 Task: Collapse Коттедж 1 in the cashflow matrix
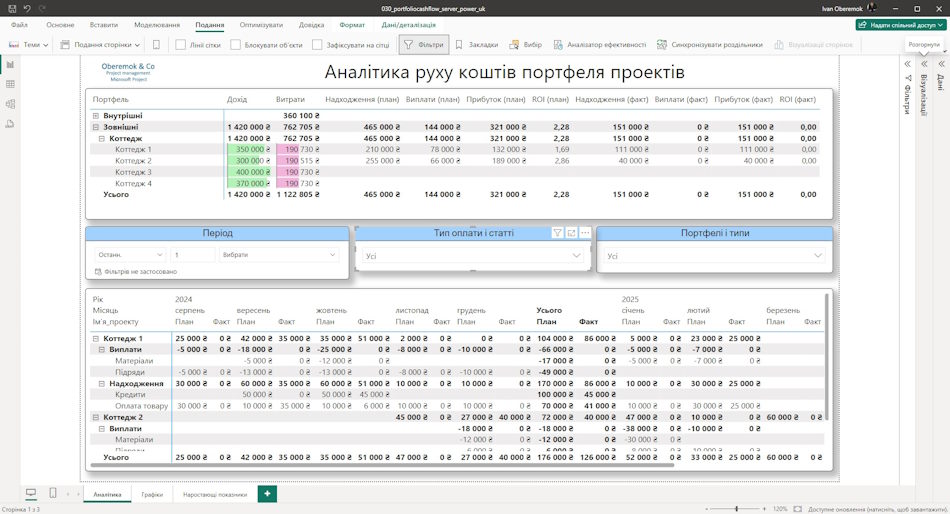(96, 339)
